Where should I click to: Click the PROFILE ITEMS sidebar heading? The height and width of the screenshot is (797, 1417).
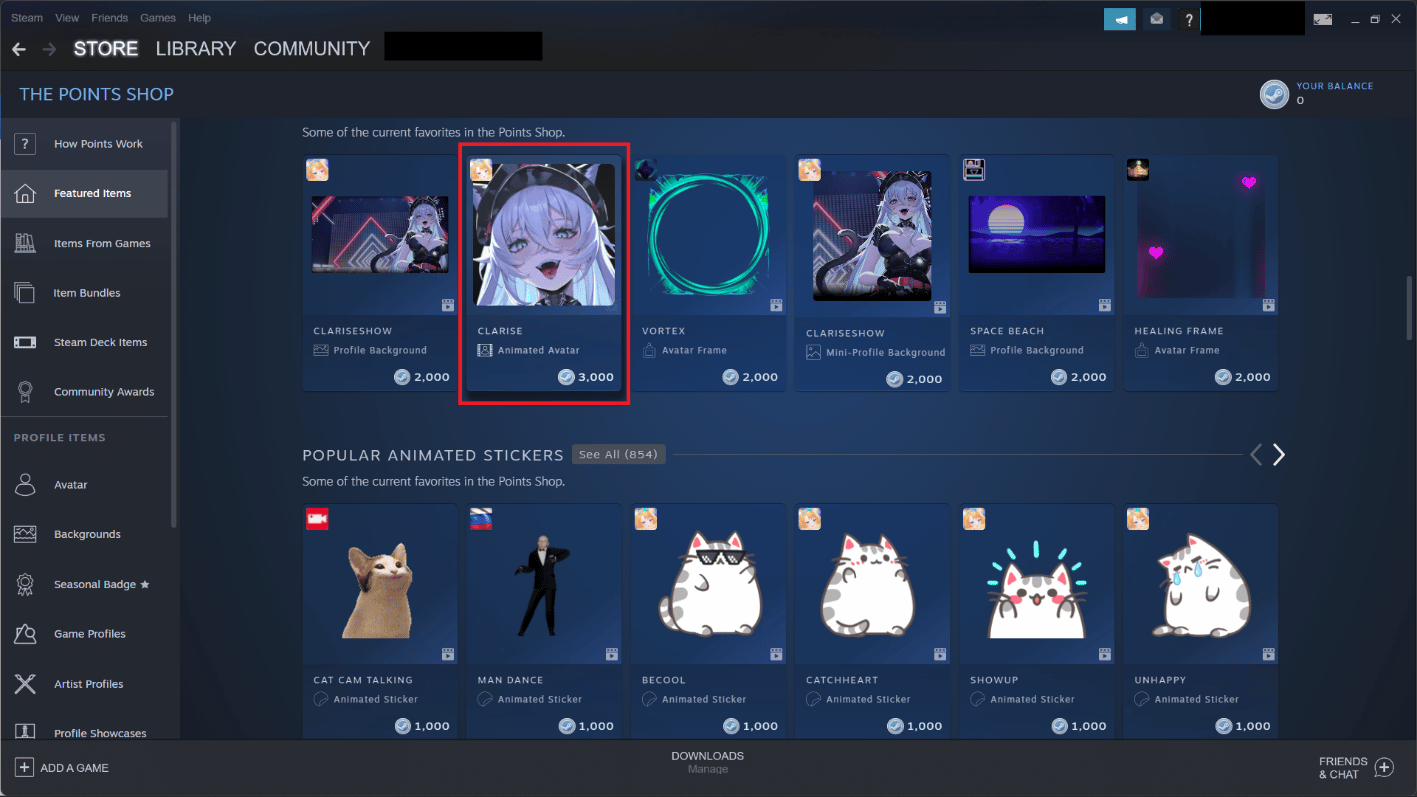pyautogui.click(x=60, y=438)
